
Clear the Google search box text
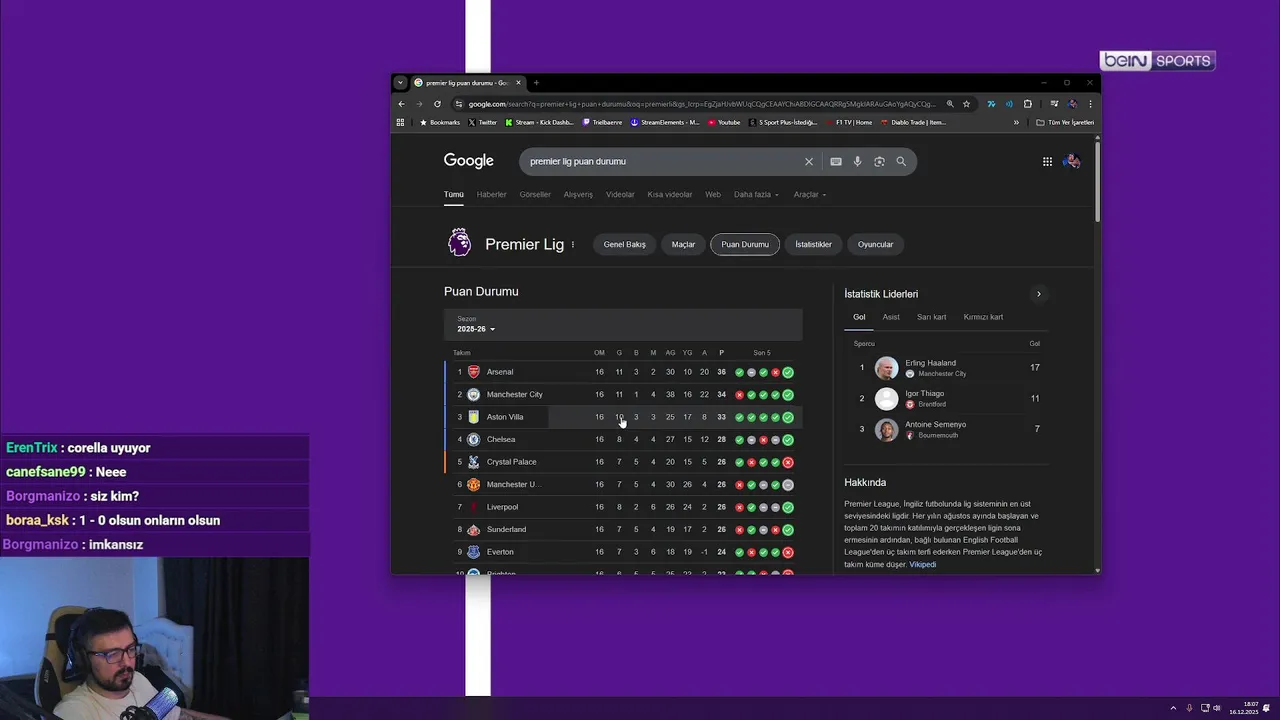pyautogui.click(x=809, y=161)
